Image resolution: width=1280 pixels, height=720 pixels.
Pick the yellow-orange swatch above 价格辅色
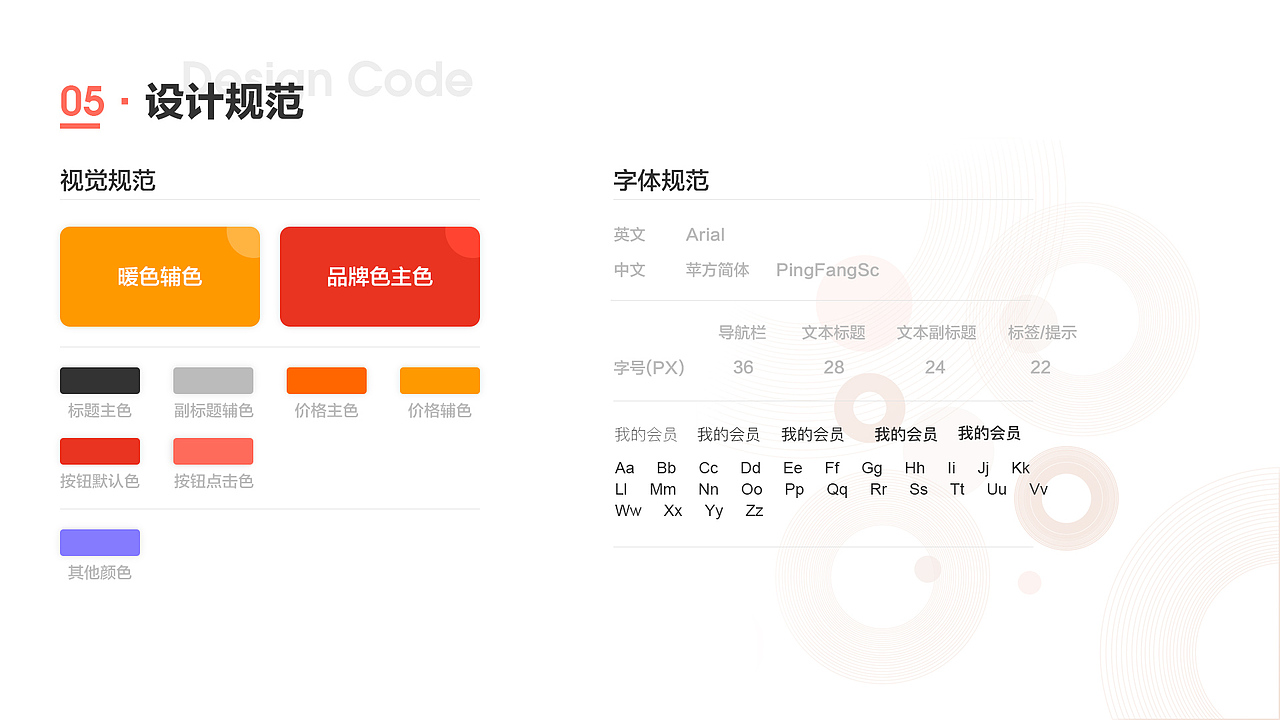440,381
